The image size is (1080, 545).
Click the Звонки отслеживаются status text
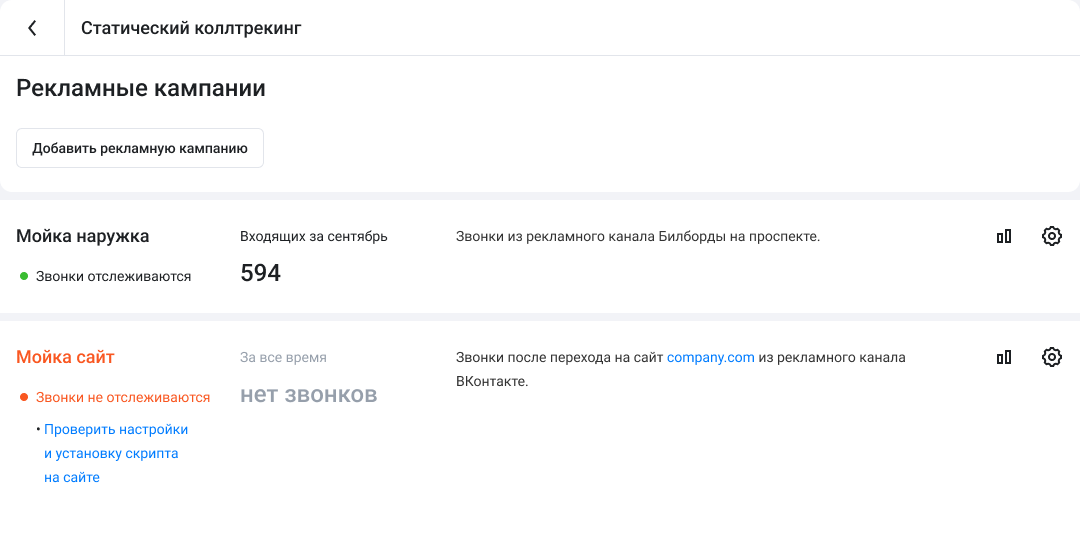click(113, 276)
